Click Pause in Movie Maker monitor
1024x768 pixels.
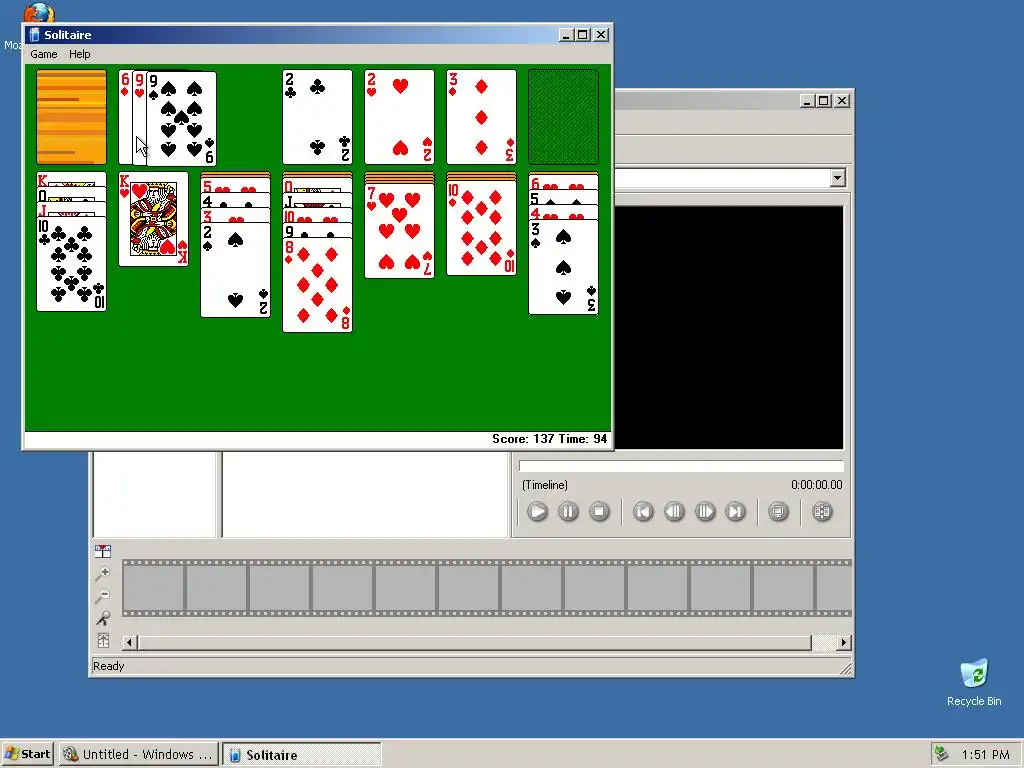tap(568, 511)
